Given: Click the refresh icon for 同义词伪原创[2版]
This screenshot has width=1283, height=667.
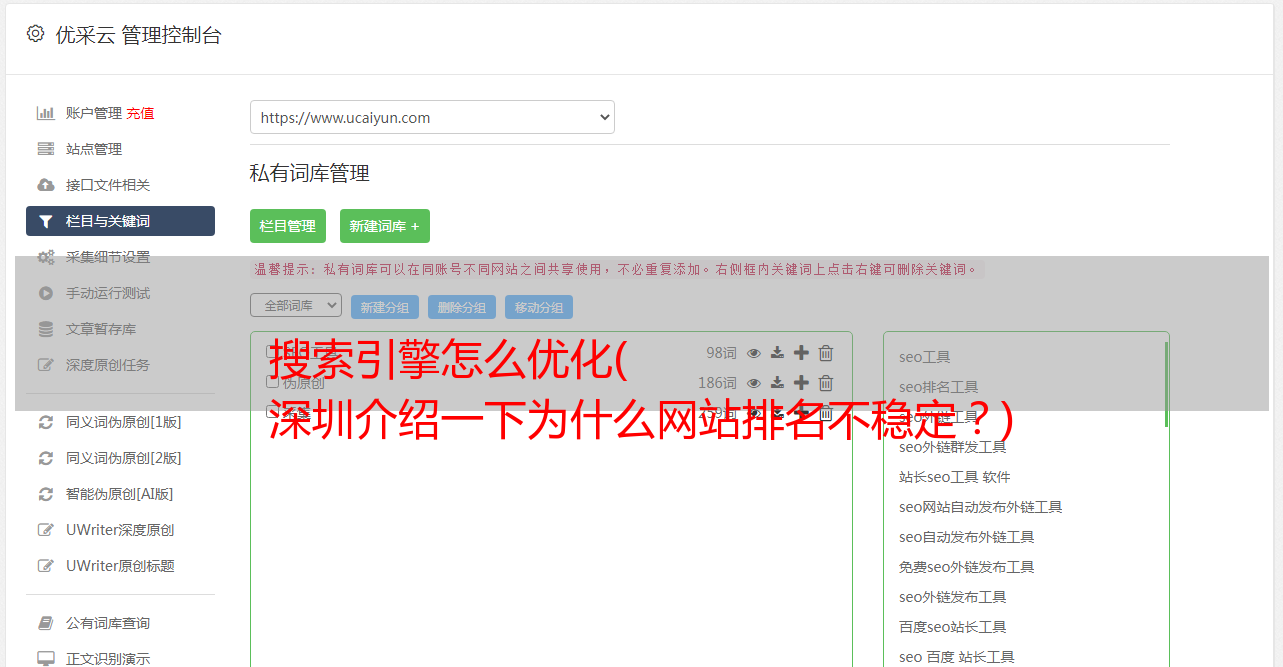Looking at the screenshot, I should tap(45, 458).
